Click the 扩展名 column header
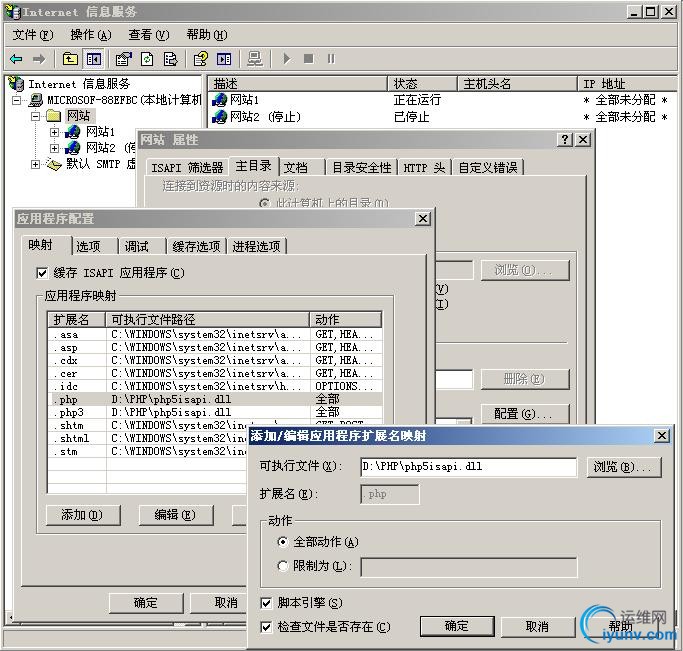 (77, 320)
